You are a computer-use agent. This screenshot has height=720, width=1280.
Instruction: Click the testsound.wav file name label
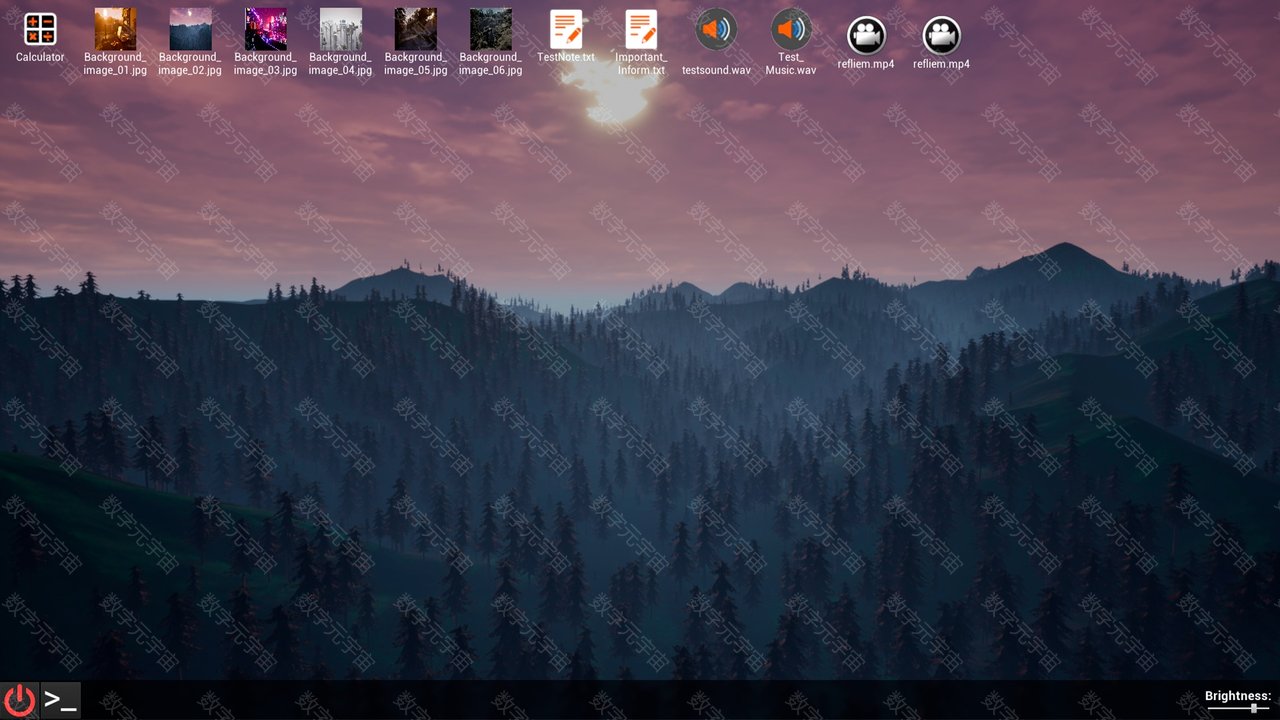716,71
